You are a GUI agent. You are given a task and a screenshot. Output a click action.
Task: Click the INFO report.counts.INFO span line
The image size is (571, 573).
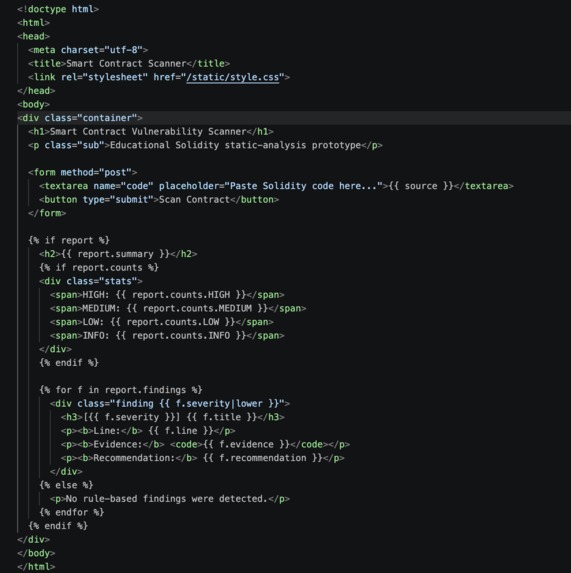coord(167,335)
